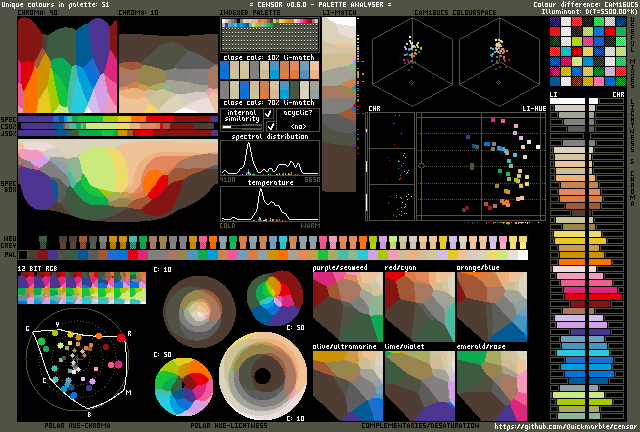Toggle the internal similarity checkbox
This screenshot has width=640, height=432.
click(x=269, y=113)
